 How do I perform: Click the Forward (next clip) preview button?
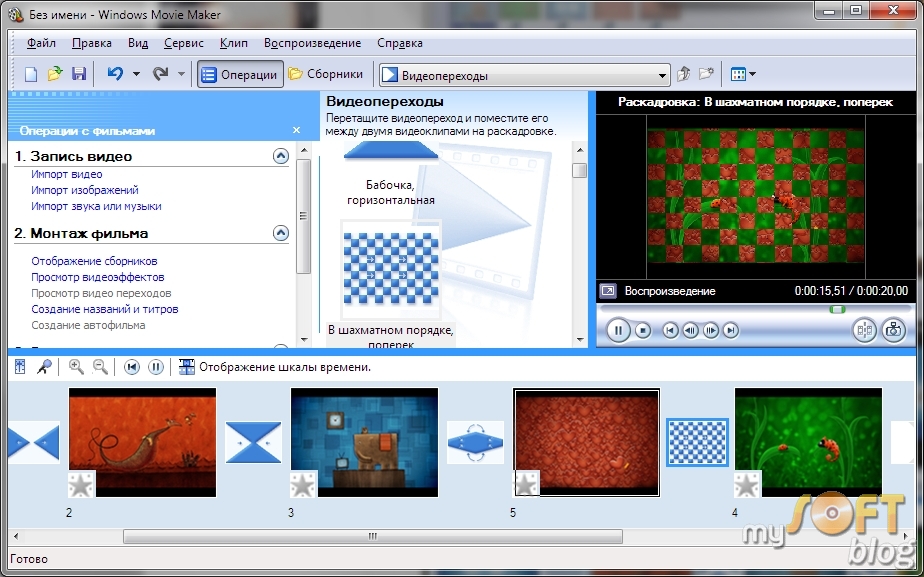[731, 330]
